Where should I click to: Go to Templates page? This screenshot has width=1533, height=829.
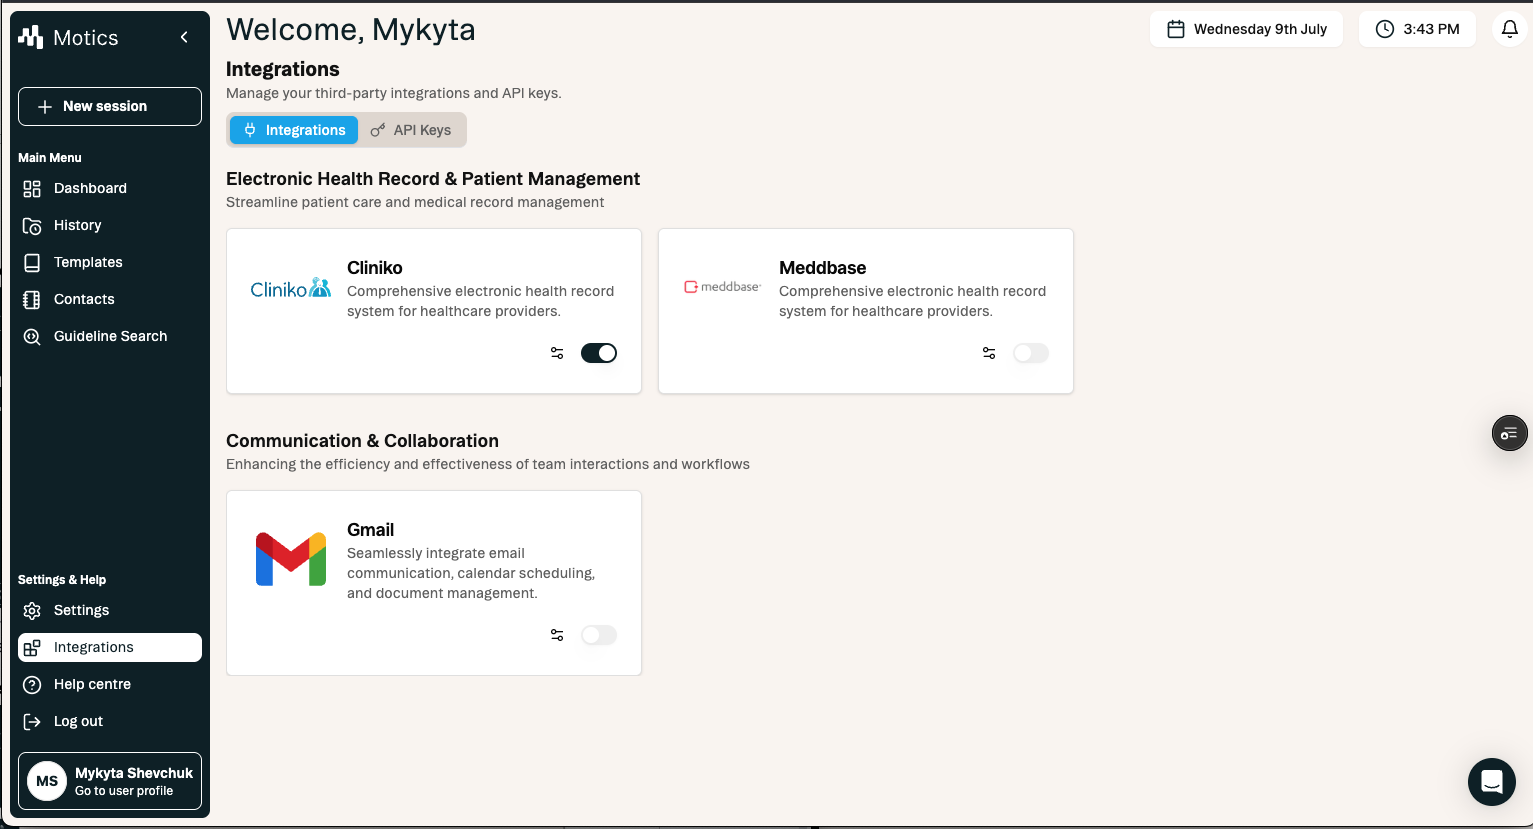point(110,262)
